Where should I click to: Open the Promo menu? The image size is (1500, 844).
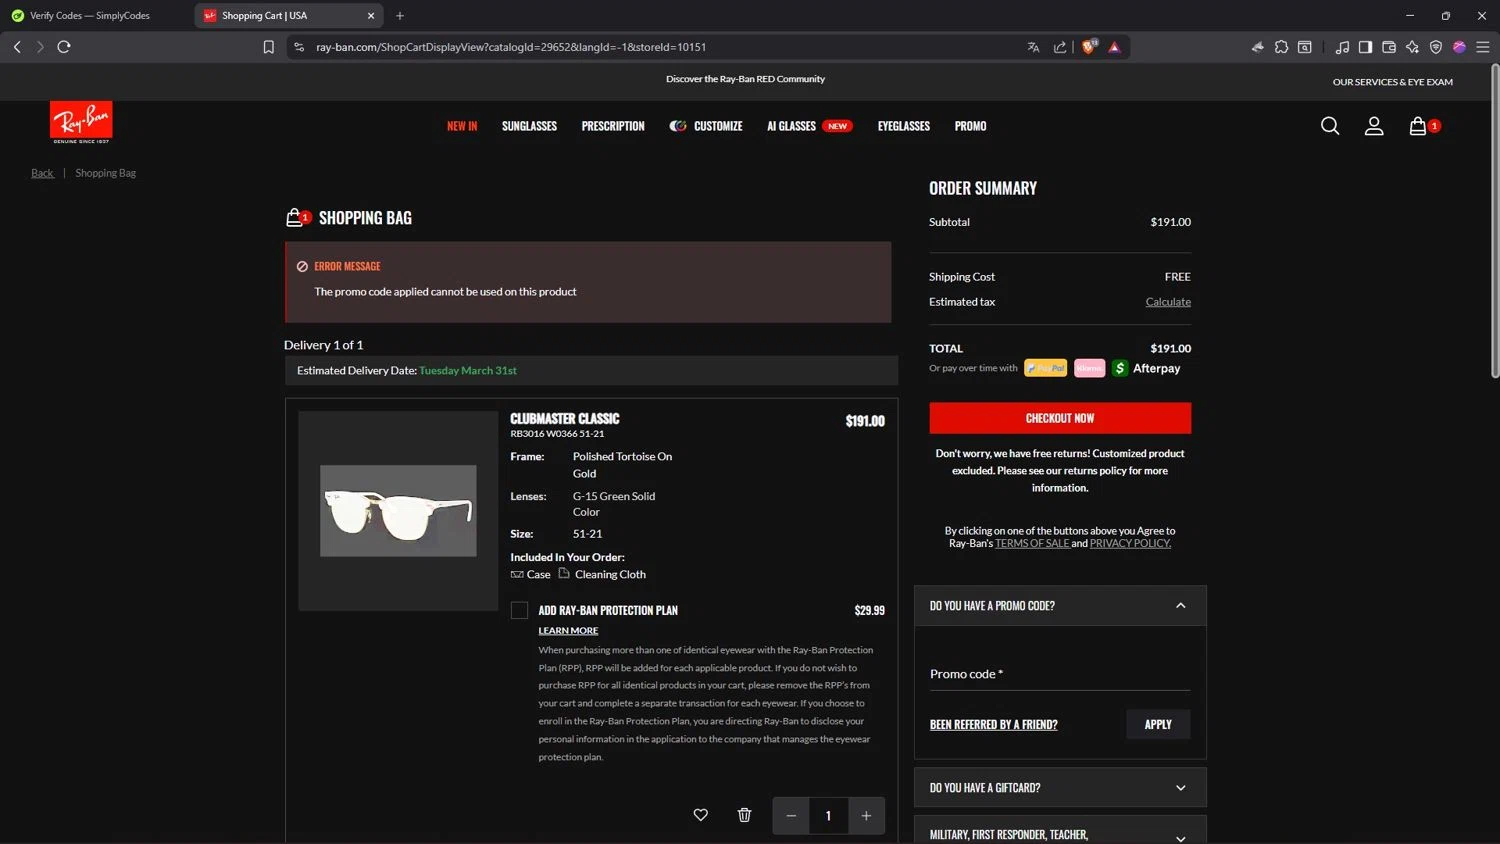[x=970, y=126]
